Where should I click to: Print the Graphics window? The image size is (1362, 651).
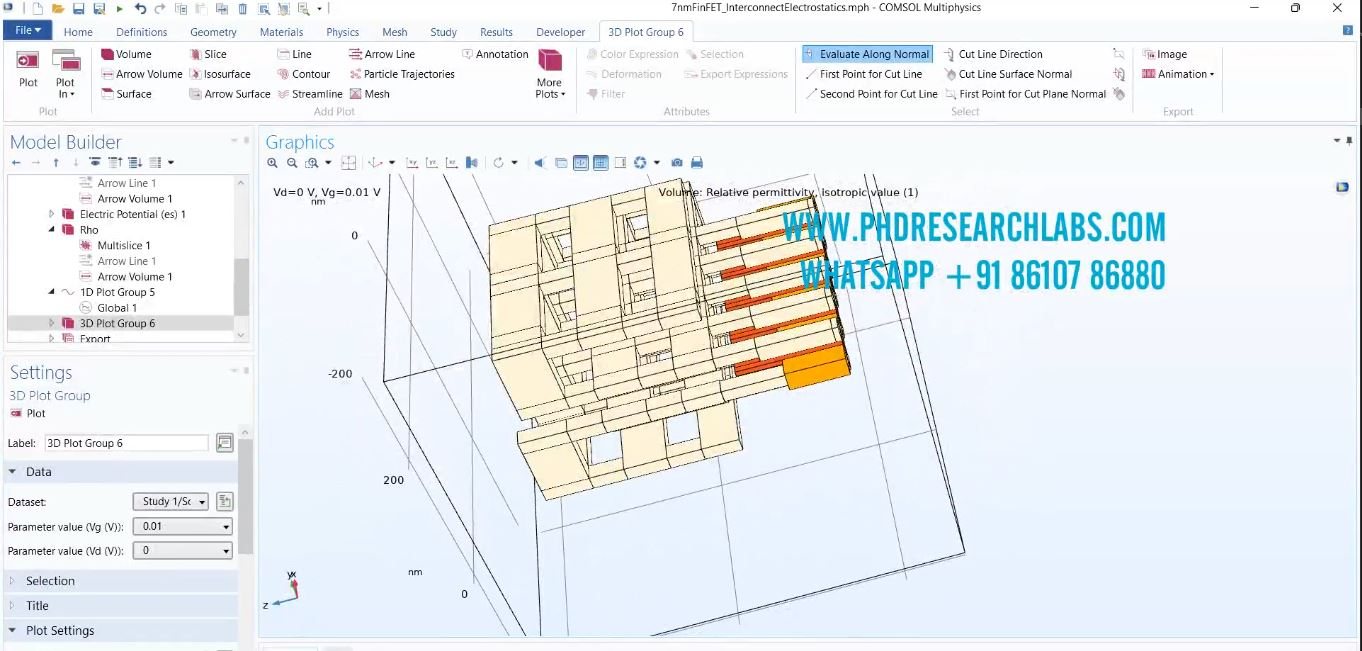coord(697,162)
